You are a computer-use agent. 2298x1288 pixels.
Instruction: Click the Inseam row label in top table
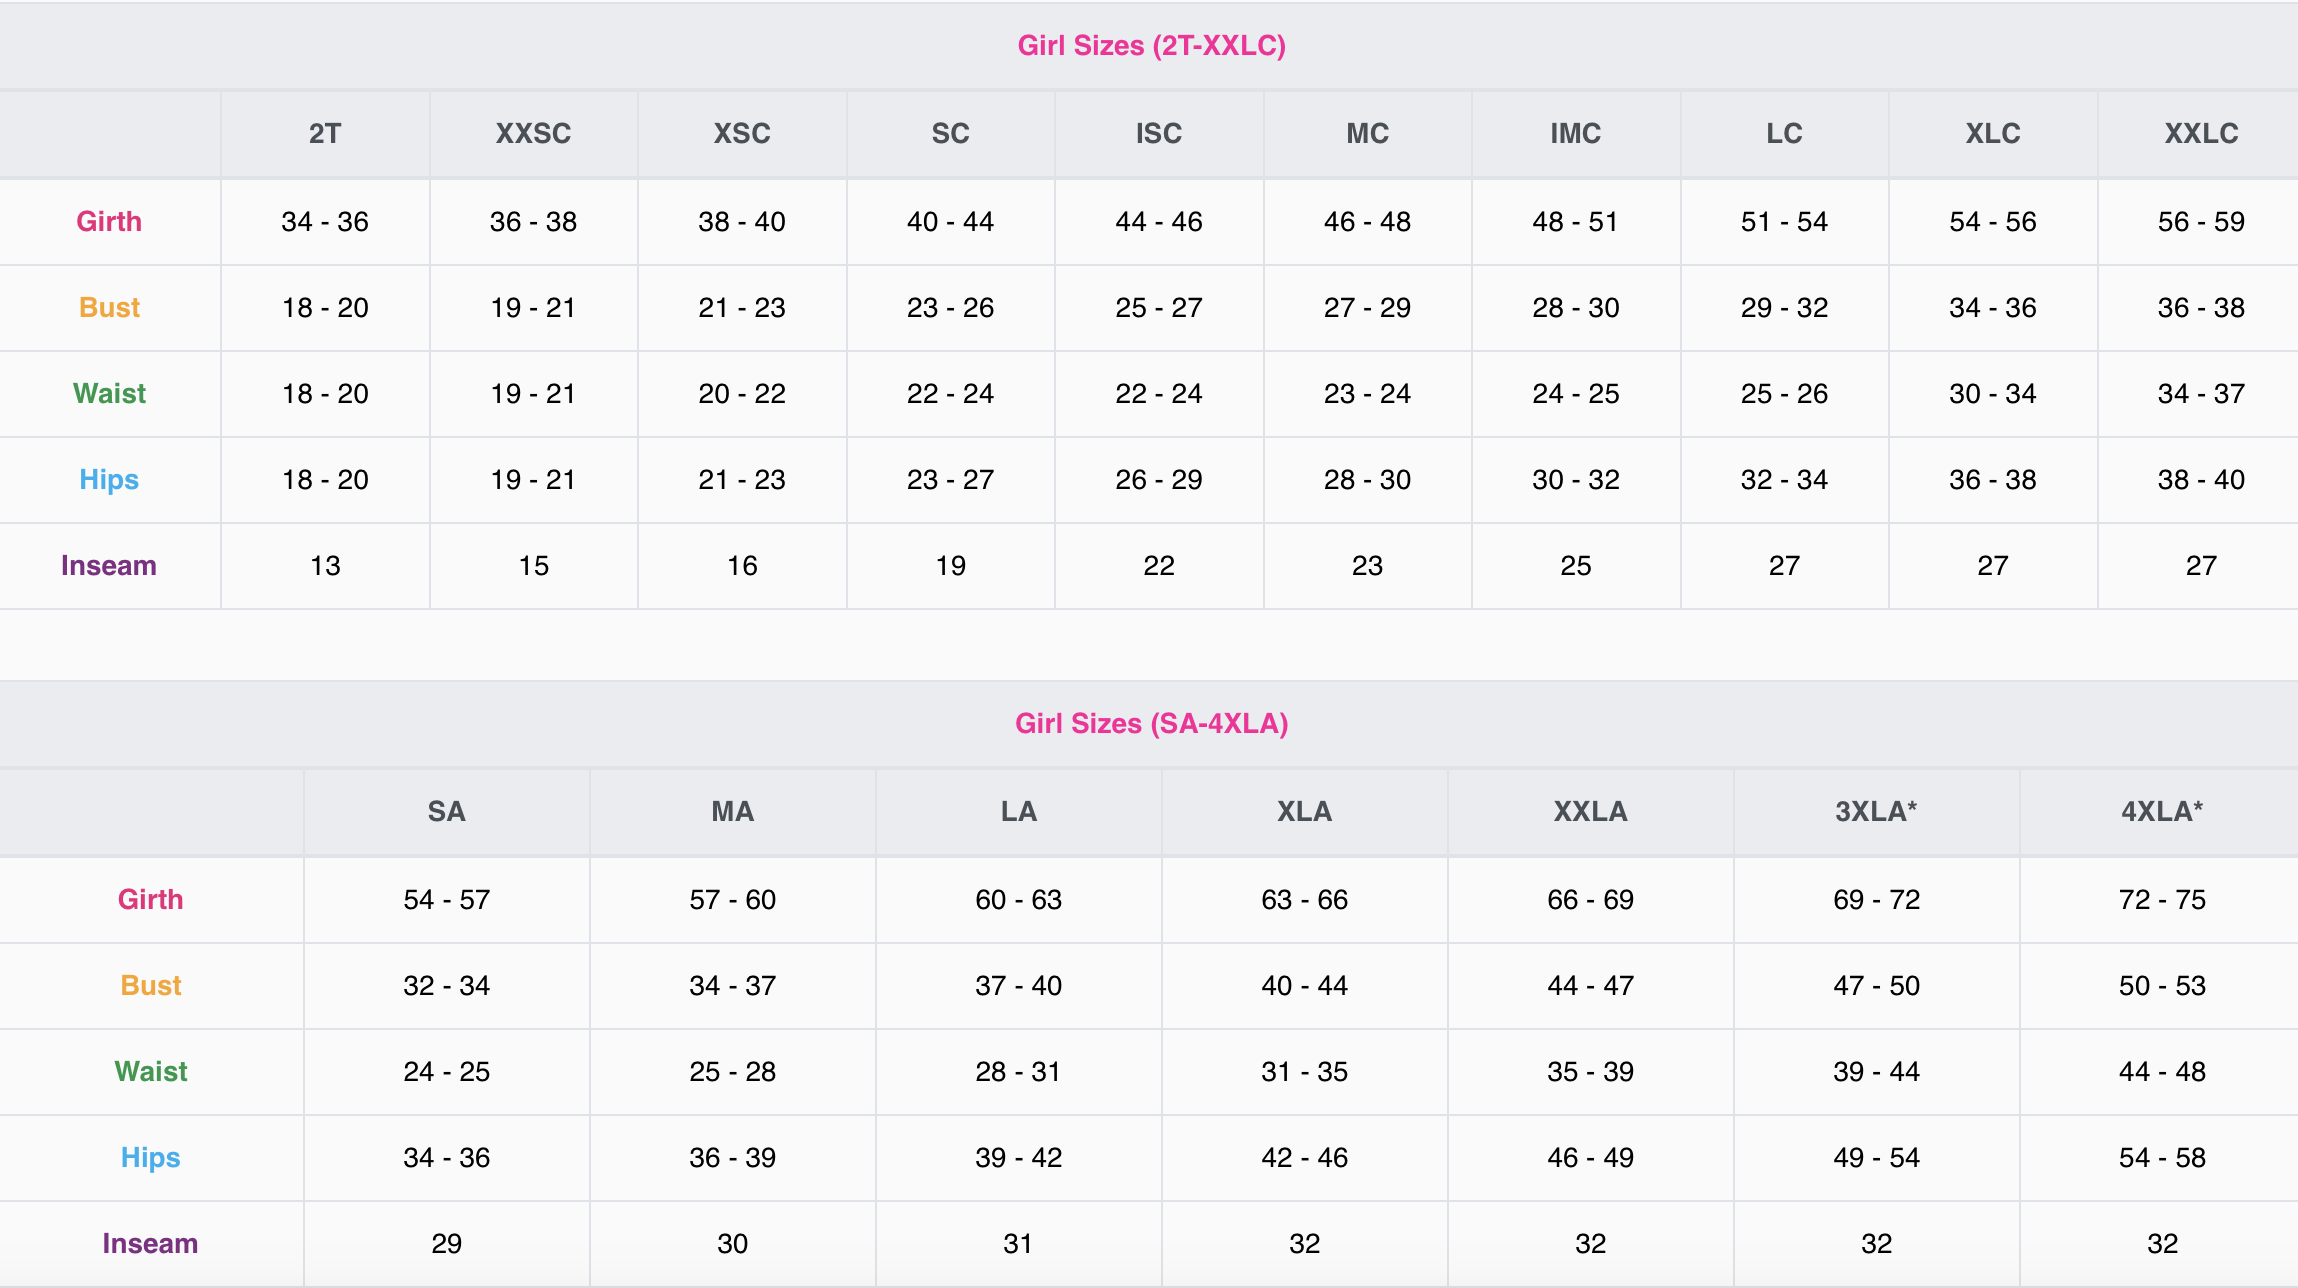tap(109, 566)
